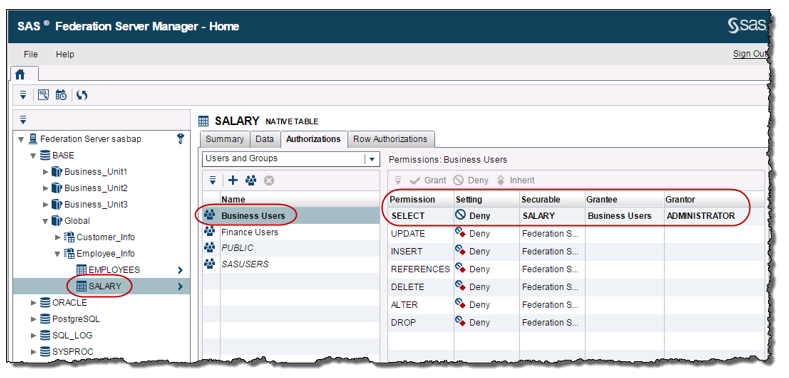Select the REFERENCES permission row

[576, 269]
